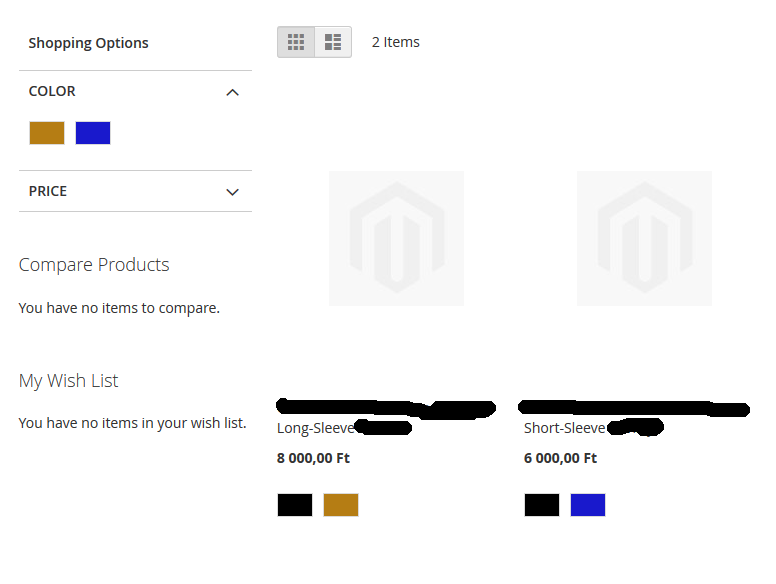
Task: Select black swatch under Long-Sleeve product
Action: 295,505
